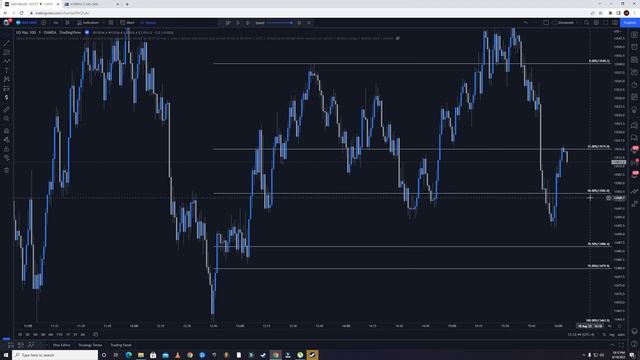Open the watchlist icon in right sidebar
The image size is (640, 360).
tap(634, 35)
